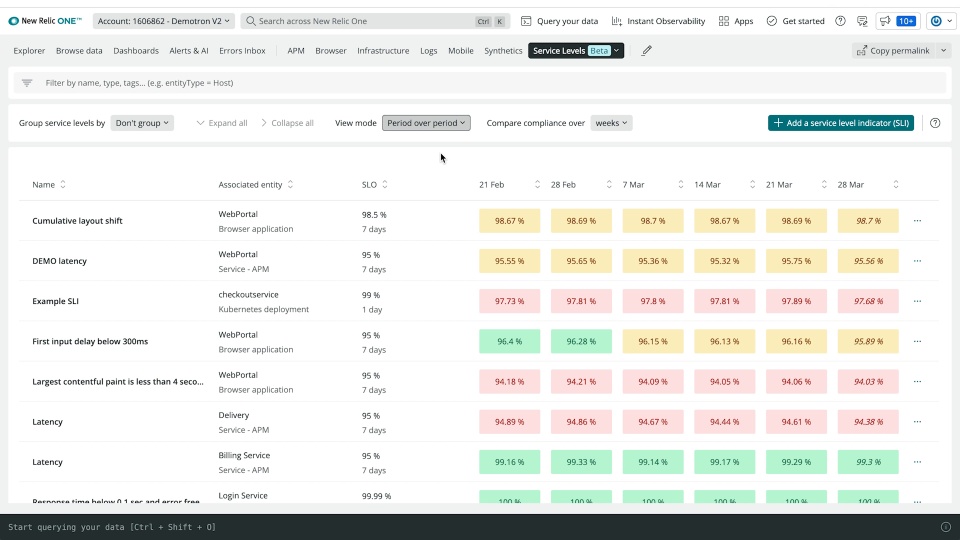Screen dimensions: 960x540
Task: Open View mode Period over period dropdown
Action: (x=426, y=123)
